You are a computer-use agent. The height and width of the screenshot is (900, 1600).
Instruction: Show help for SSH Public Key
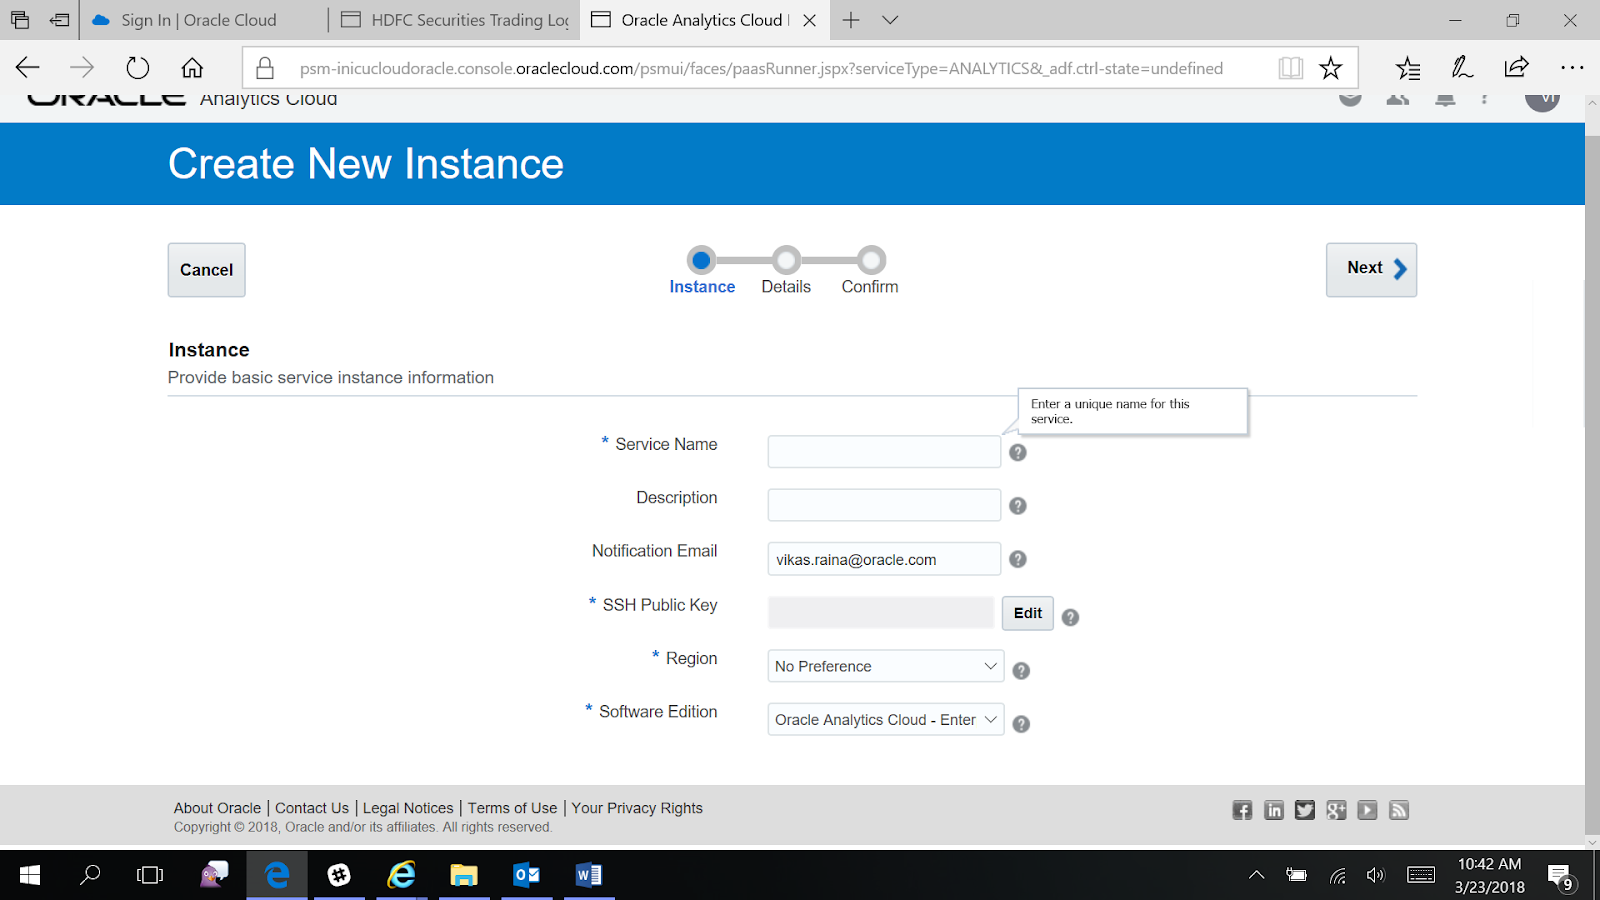point(1070,617)
